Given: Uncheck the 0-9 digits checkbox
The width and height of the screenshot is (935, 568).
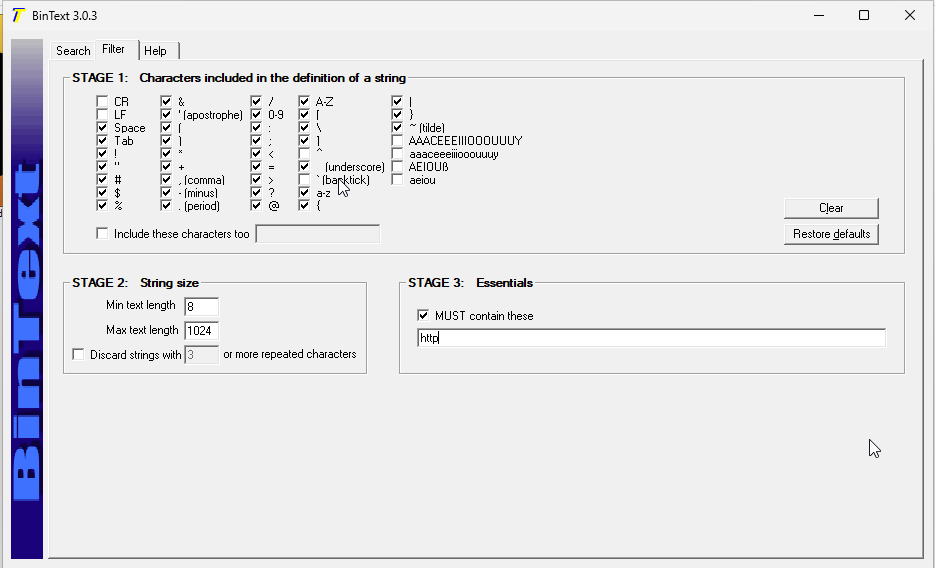Looking at the screenshot, I should point(256,114).
